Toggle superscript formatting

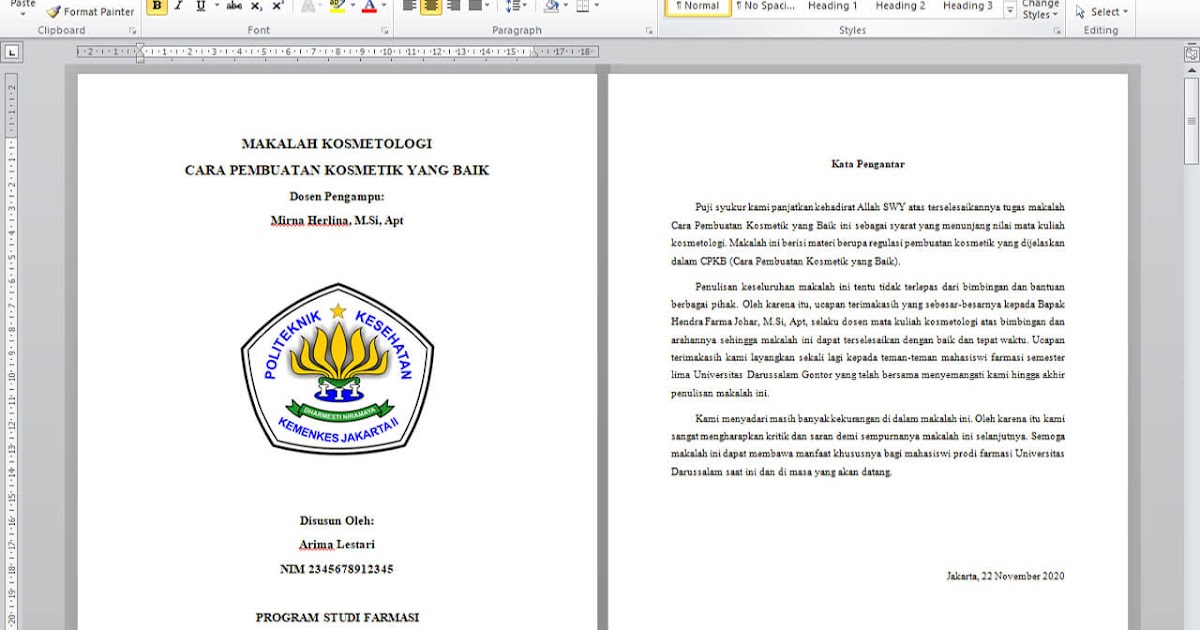[278, 6]
